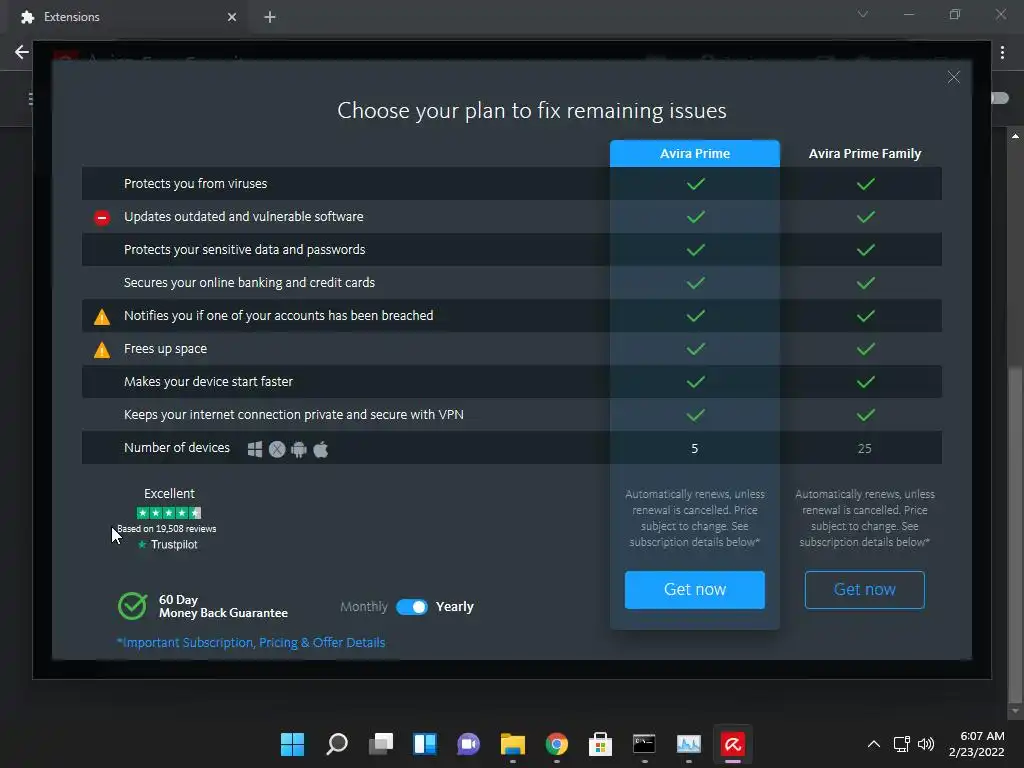The image size is (1024, 768).
Task: Click Prime Family checkmark for Makes device start faster
Action: 865,382
